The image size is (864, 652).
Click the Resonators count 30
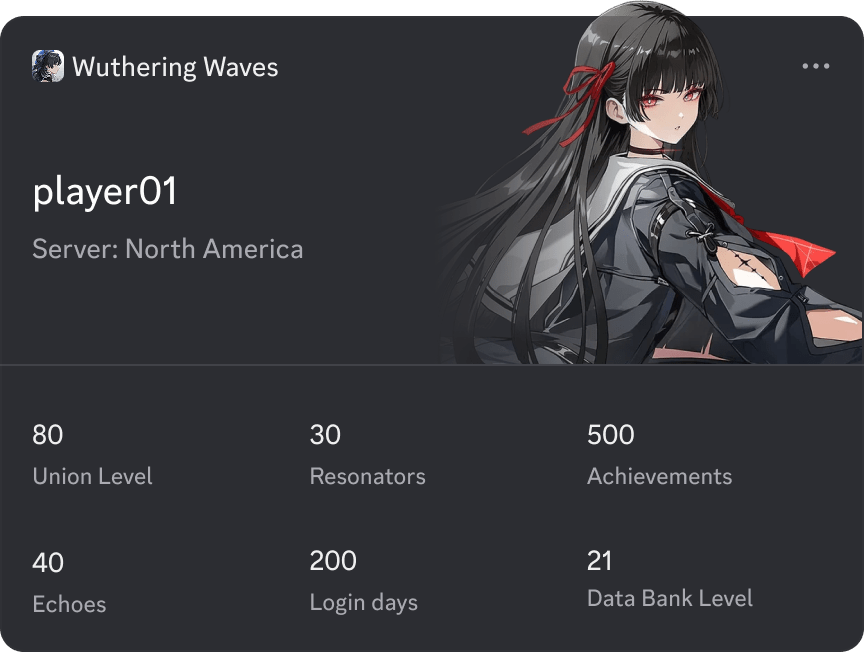click(x=325, y=434)
